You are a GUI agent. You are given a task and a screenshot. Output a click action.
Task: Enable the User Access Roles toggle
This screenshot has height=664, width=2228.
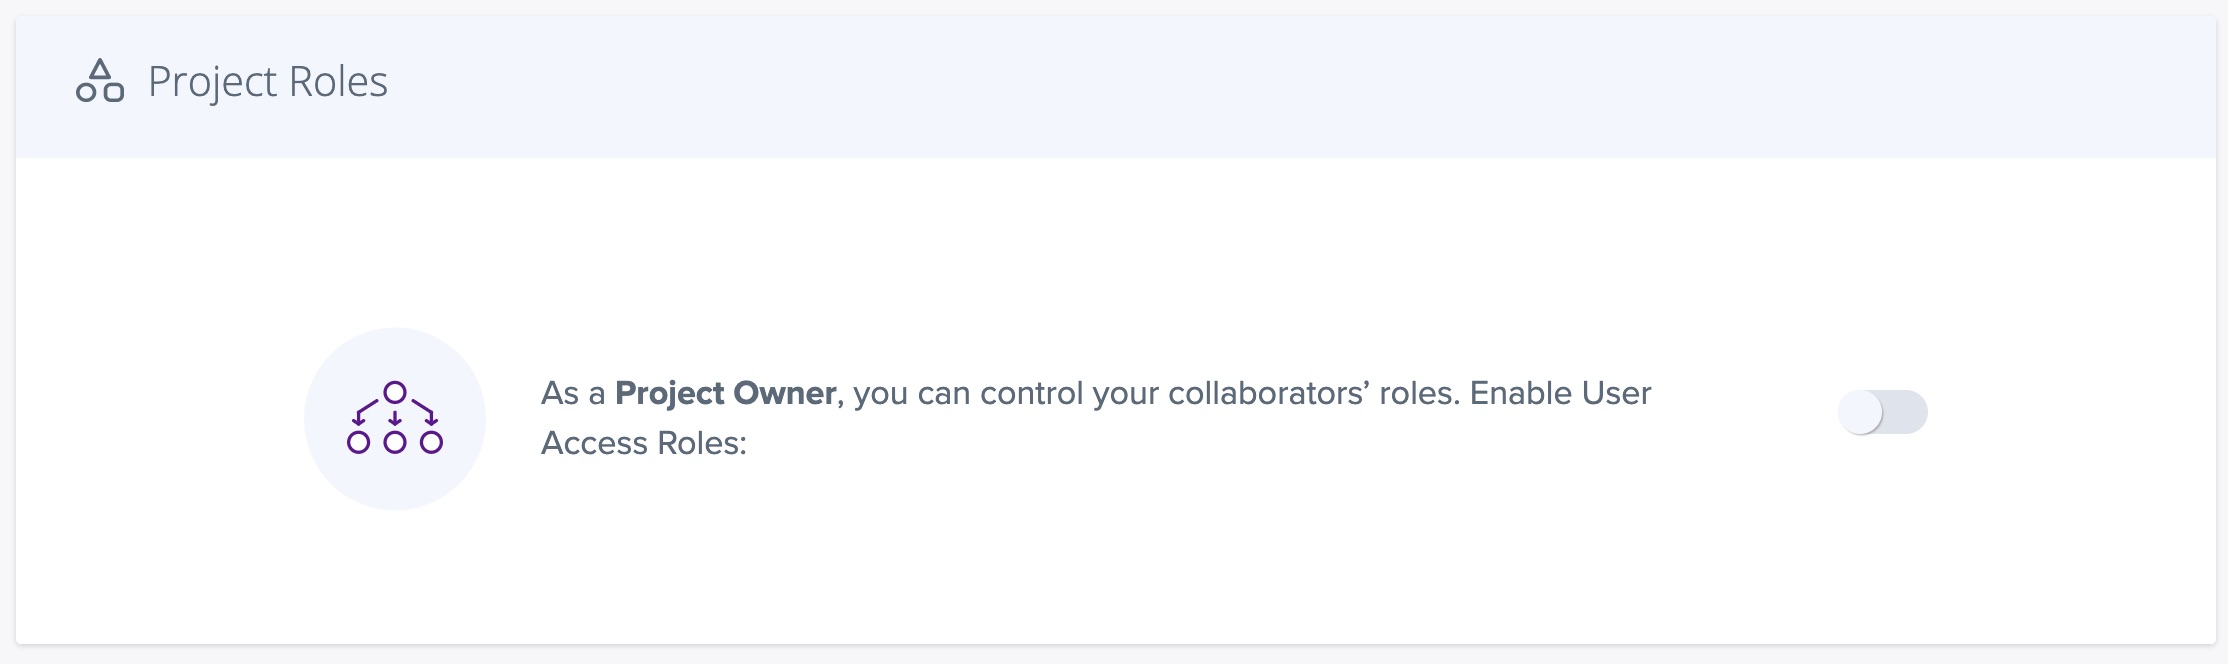pos(1882,412)
